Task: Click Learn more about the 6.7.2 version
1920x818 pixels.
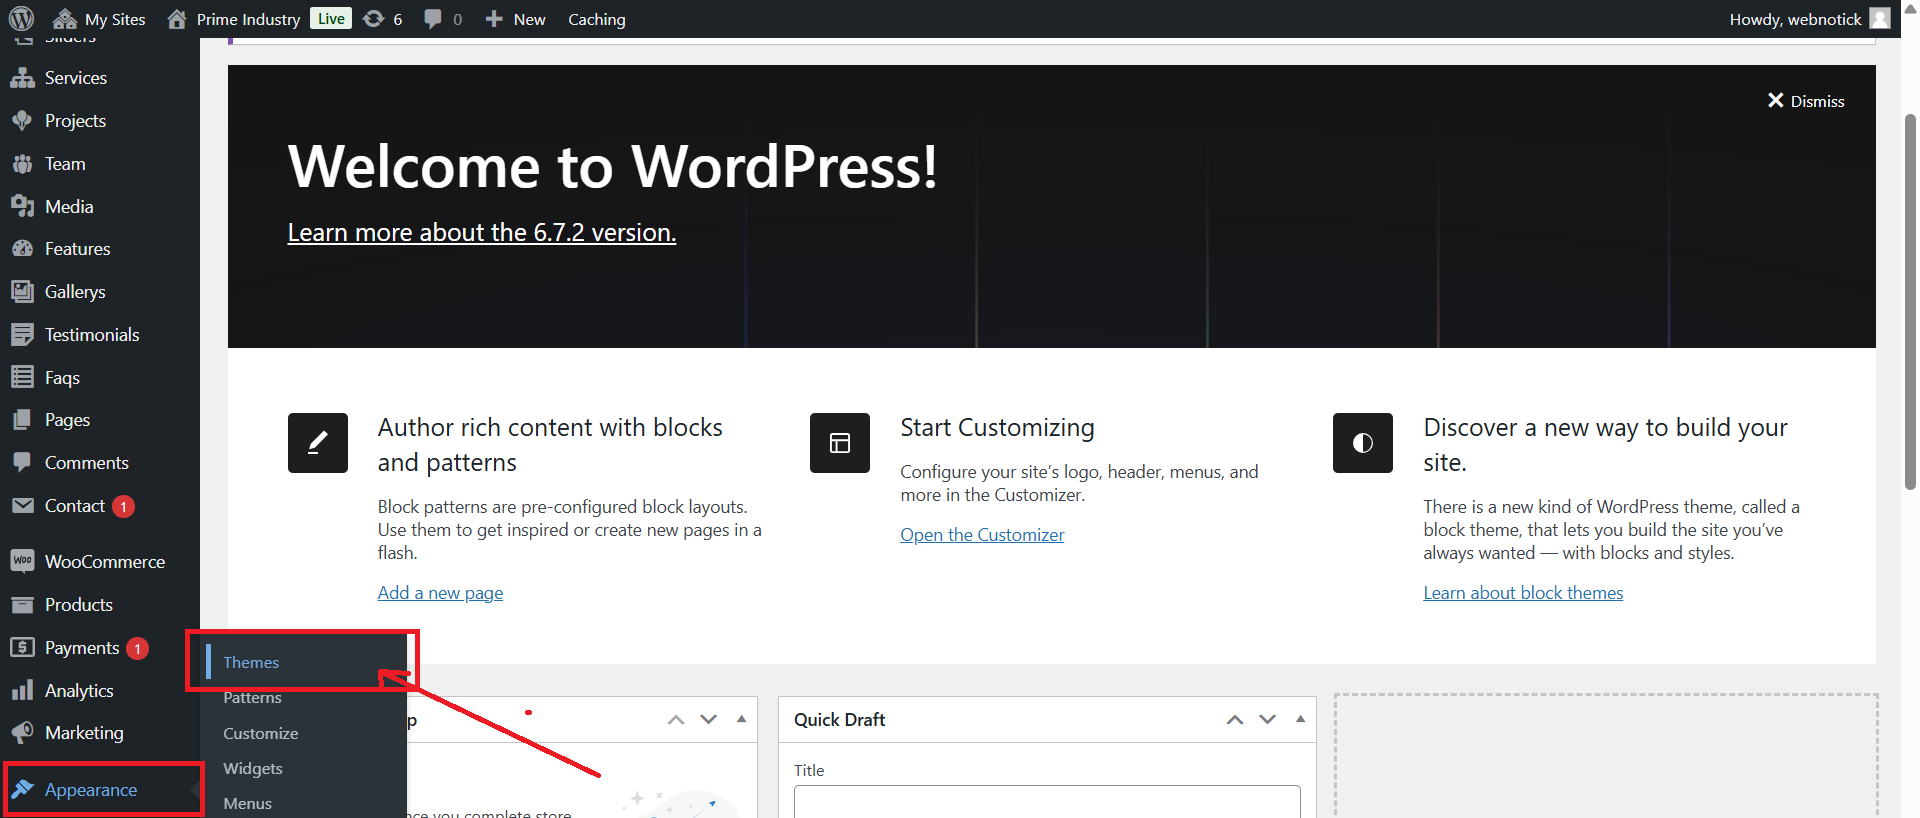Action: pyautogui.click(x=482, y=232)
